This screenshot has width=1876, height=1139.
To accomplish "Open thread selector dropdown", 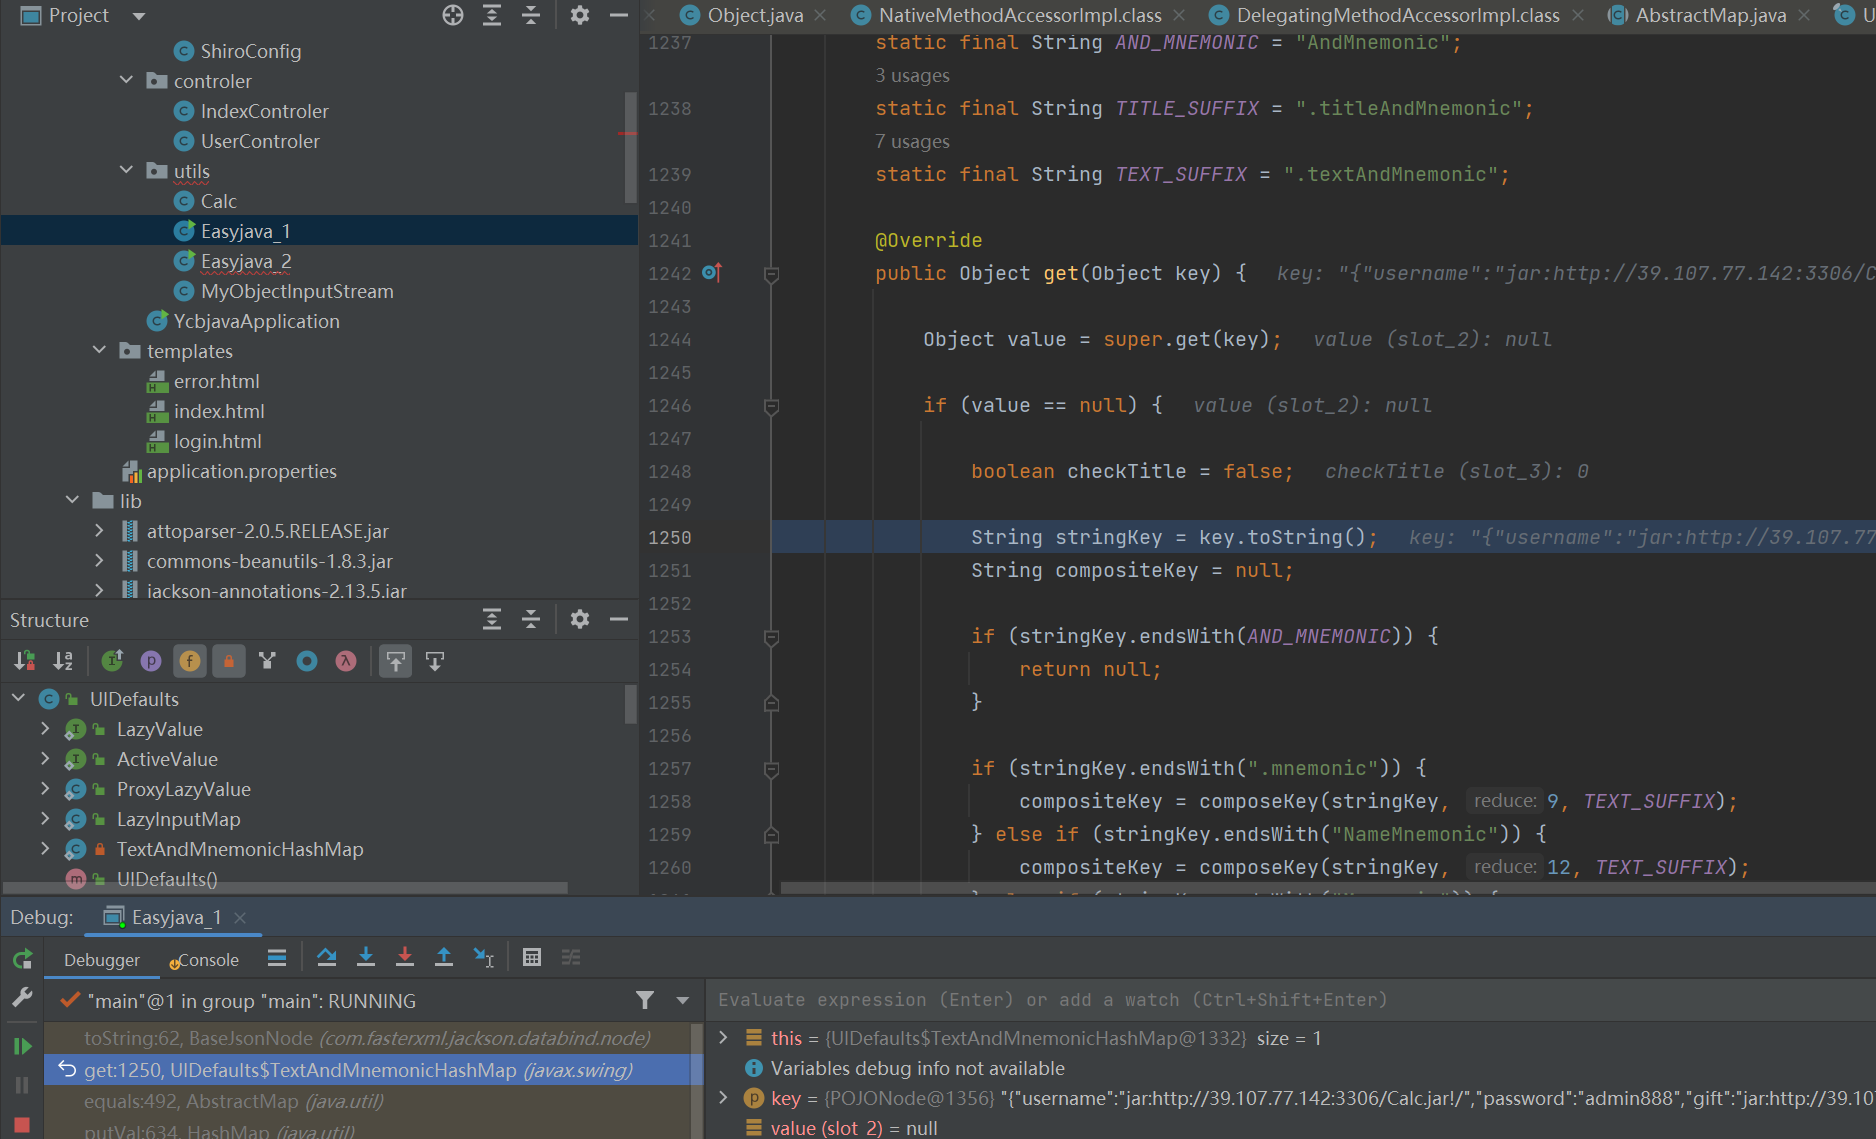I will pos(683,1000).
